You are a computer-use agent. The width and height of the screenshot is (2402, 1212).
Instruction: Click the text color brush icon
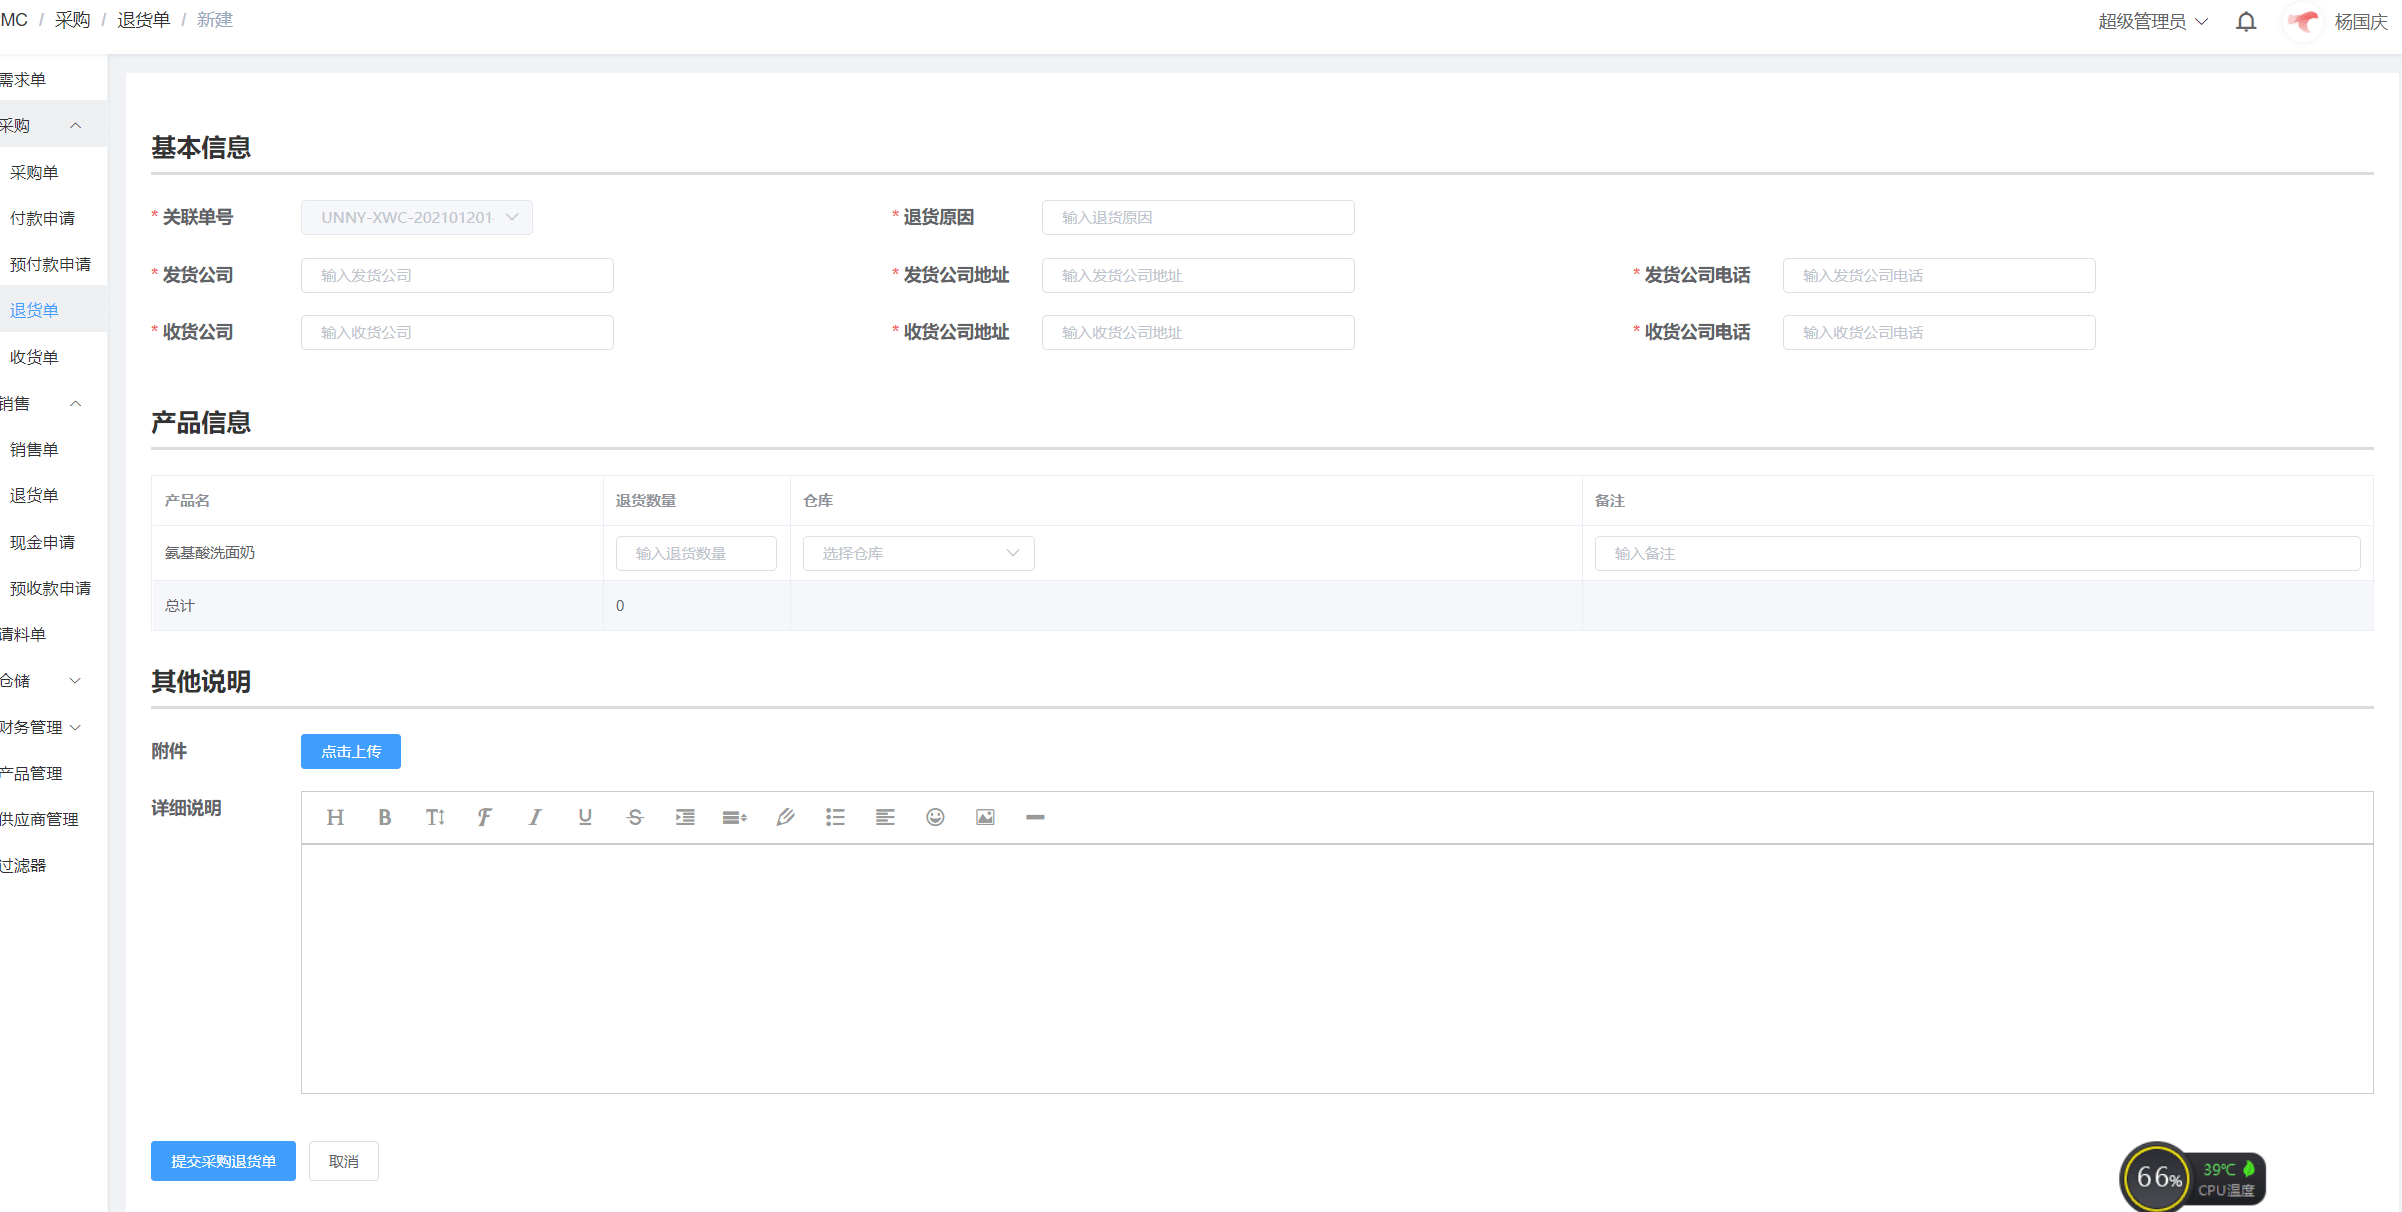(785, 817)
